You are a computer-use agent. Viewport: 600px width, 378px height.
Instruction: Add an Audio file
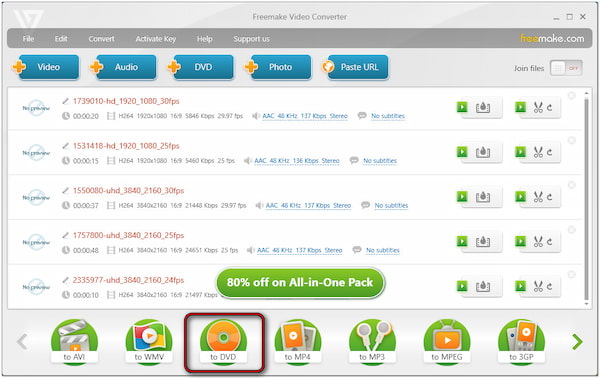click(x=123, y=67)
